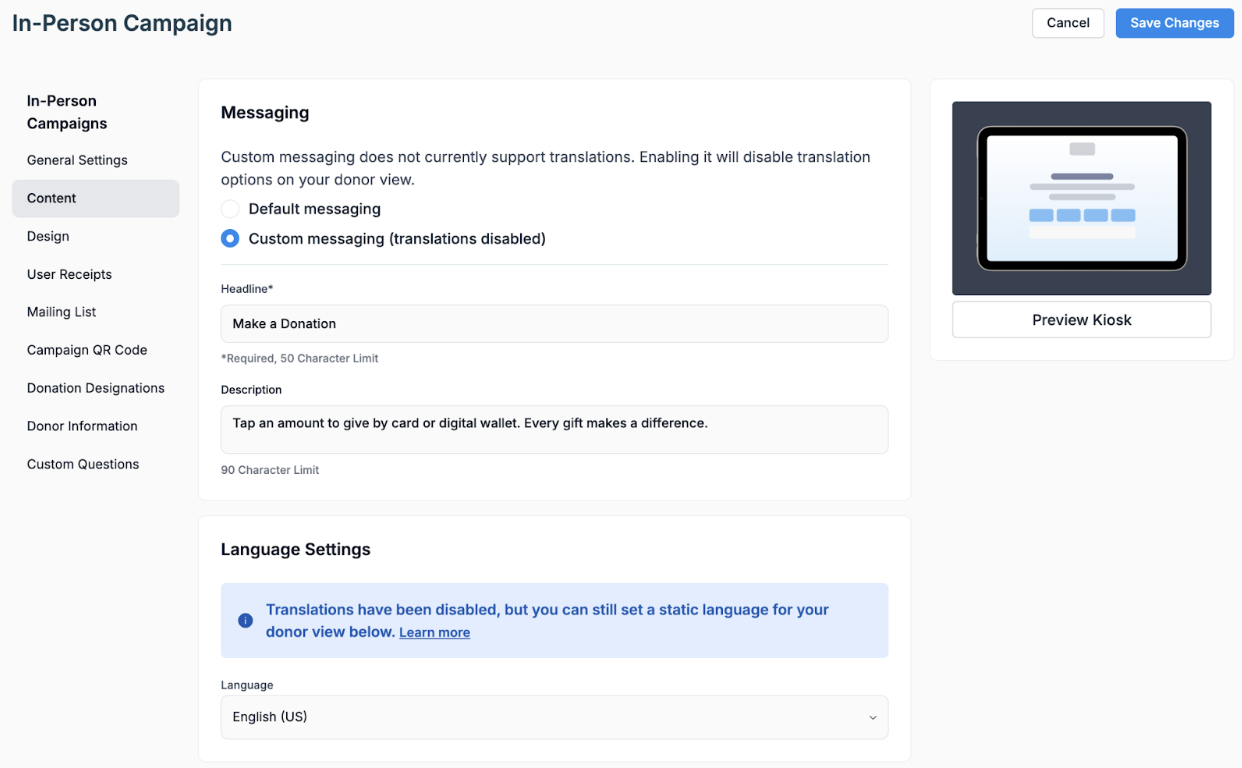1242x768 pixels.
Task: Open the Design sidebar item
Action: coord(48,236)
